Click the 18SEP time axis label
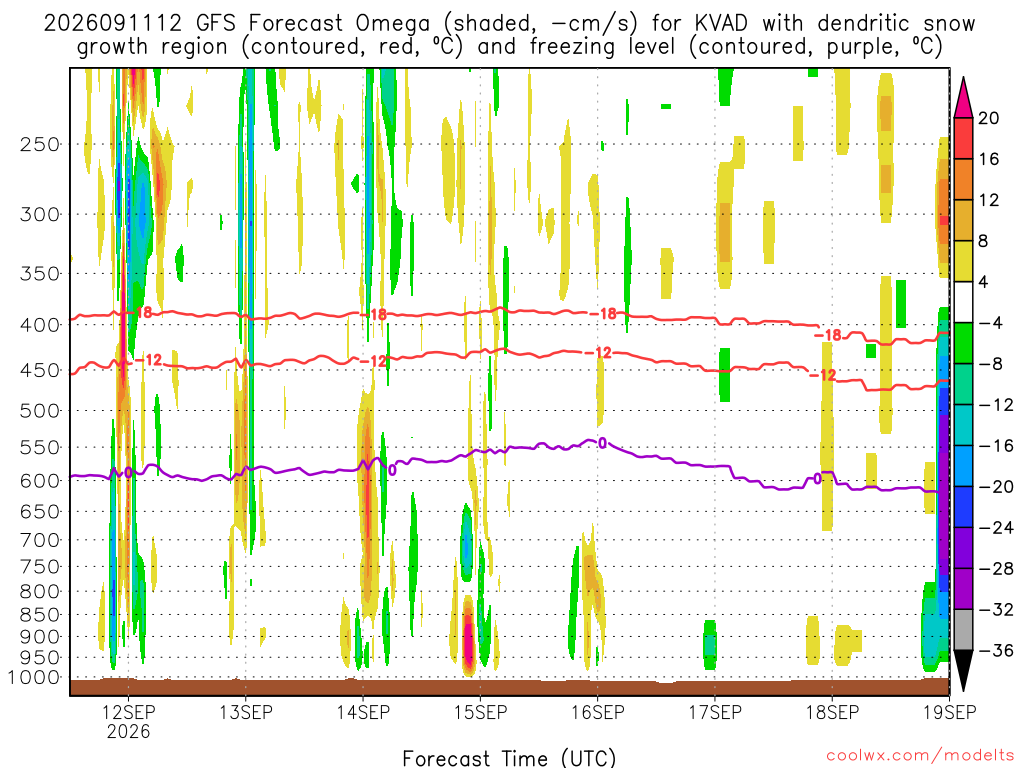Screen dimensions: 1024x768 point(832,712)
